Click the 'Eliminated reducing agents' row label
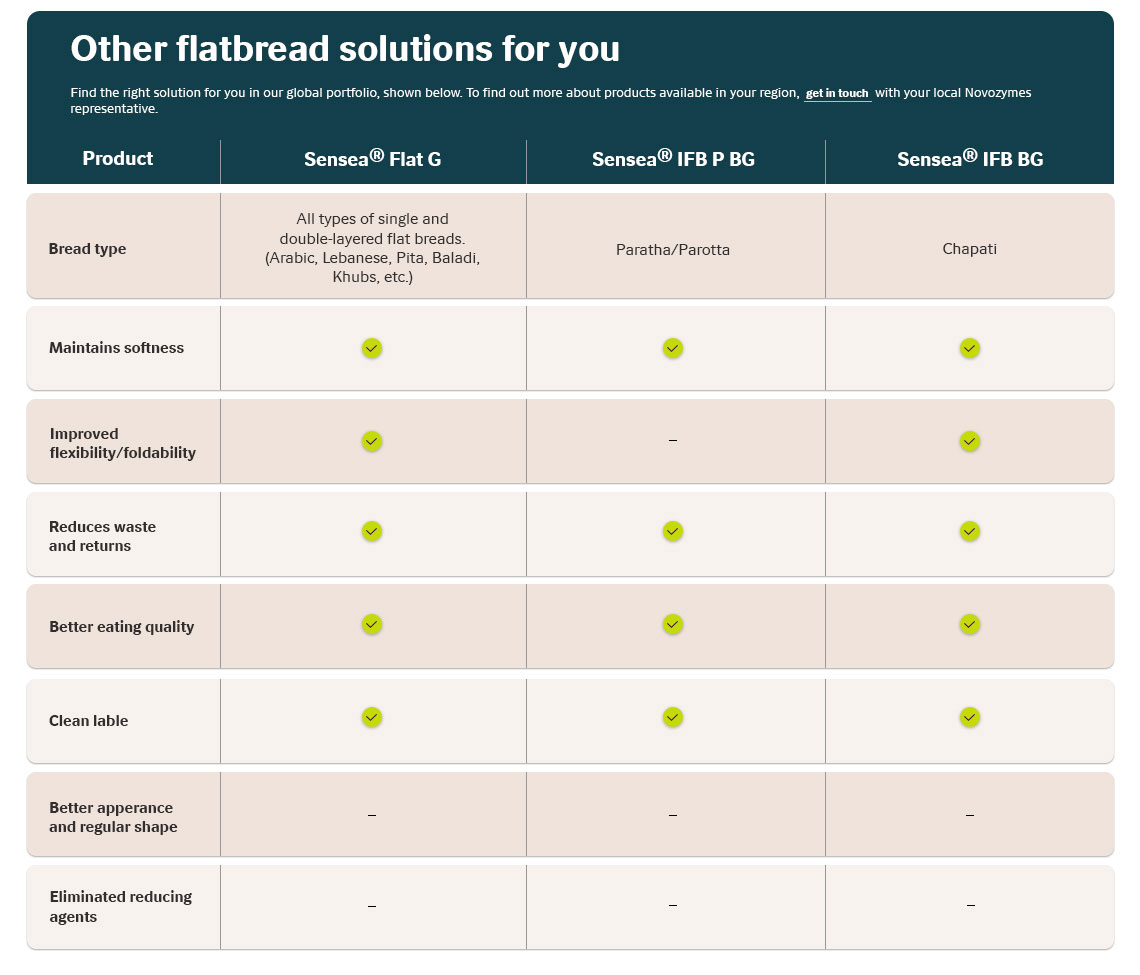The image size is (1140, 975). 121,907
